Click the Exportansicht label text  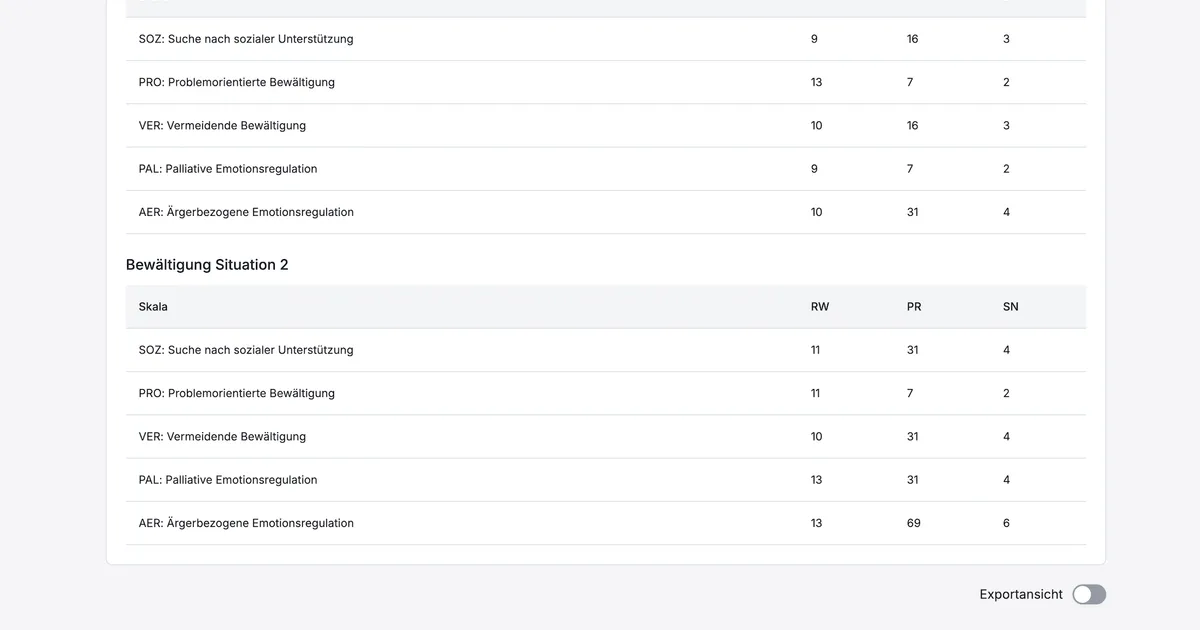pyautogui.click(x=1020, y=595)
